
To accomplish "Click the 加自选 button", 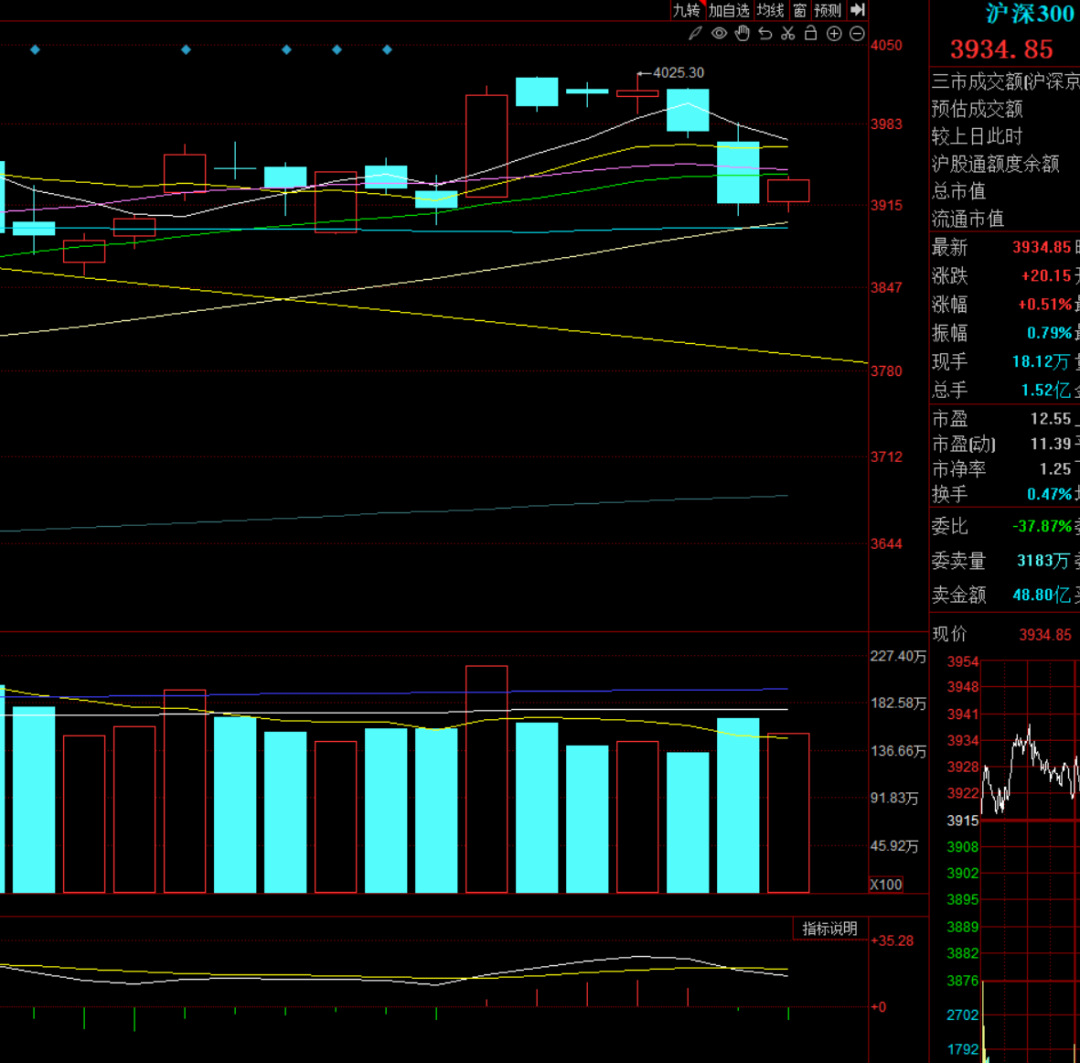I will click(729, 10).
